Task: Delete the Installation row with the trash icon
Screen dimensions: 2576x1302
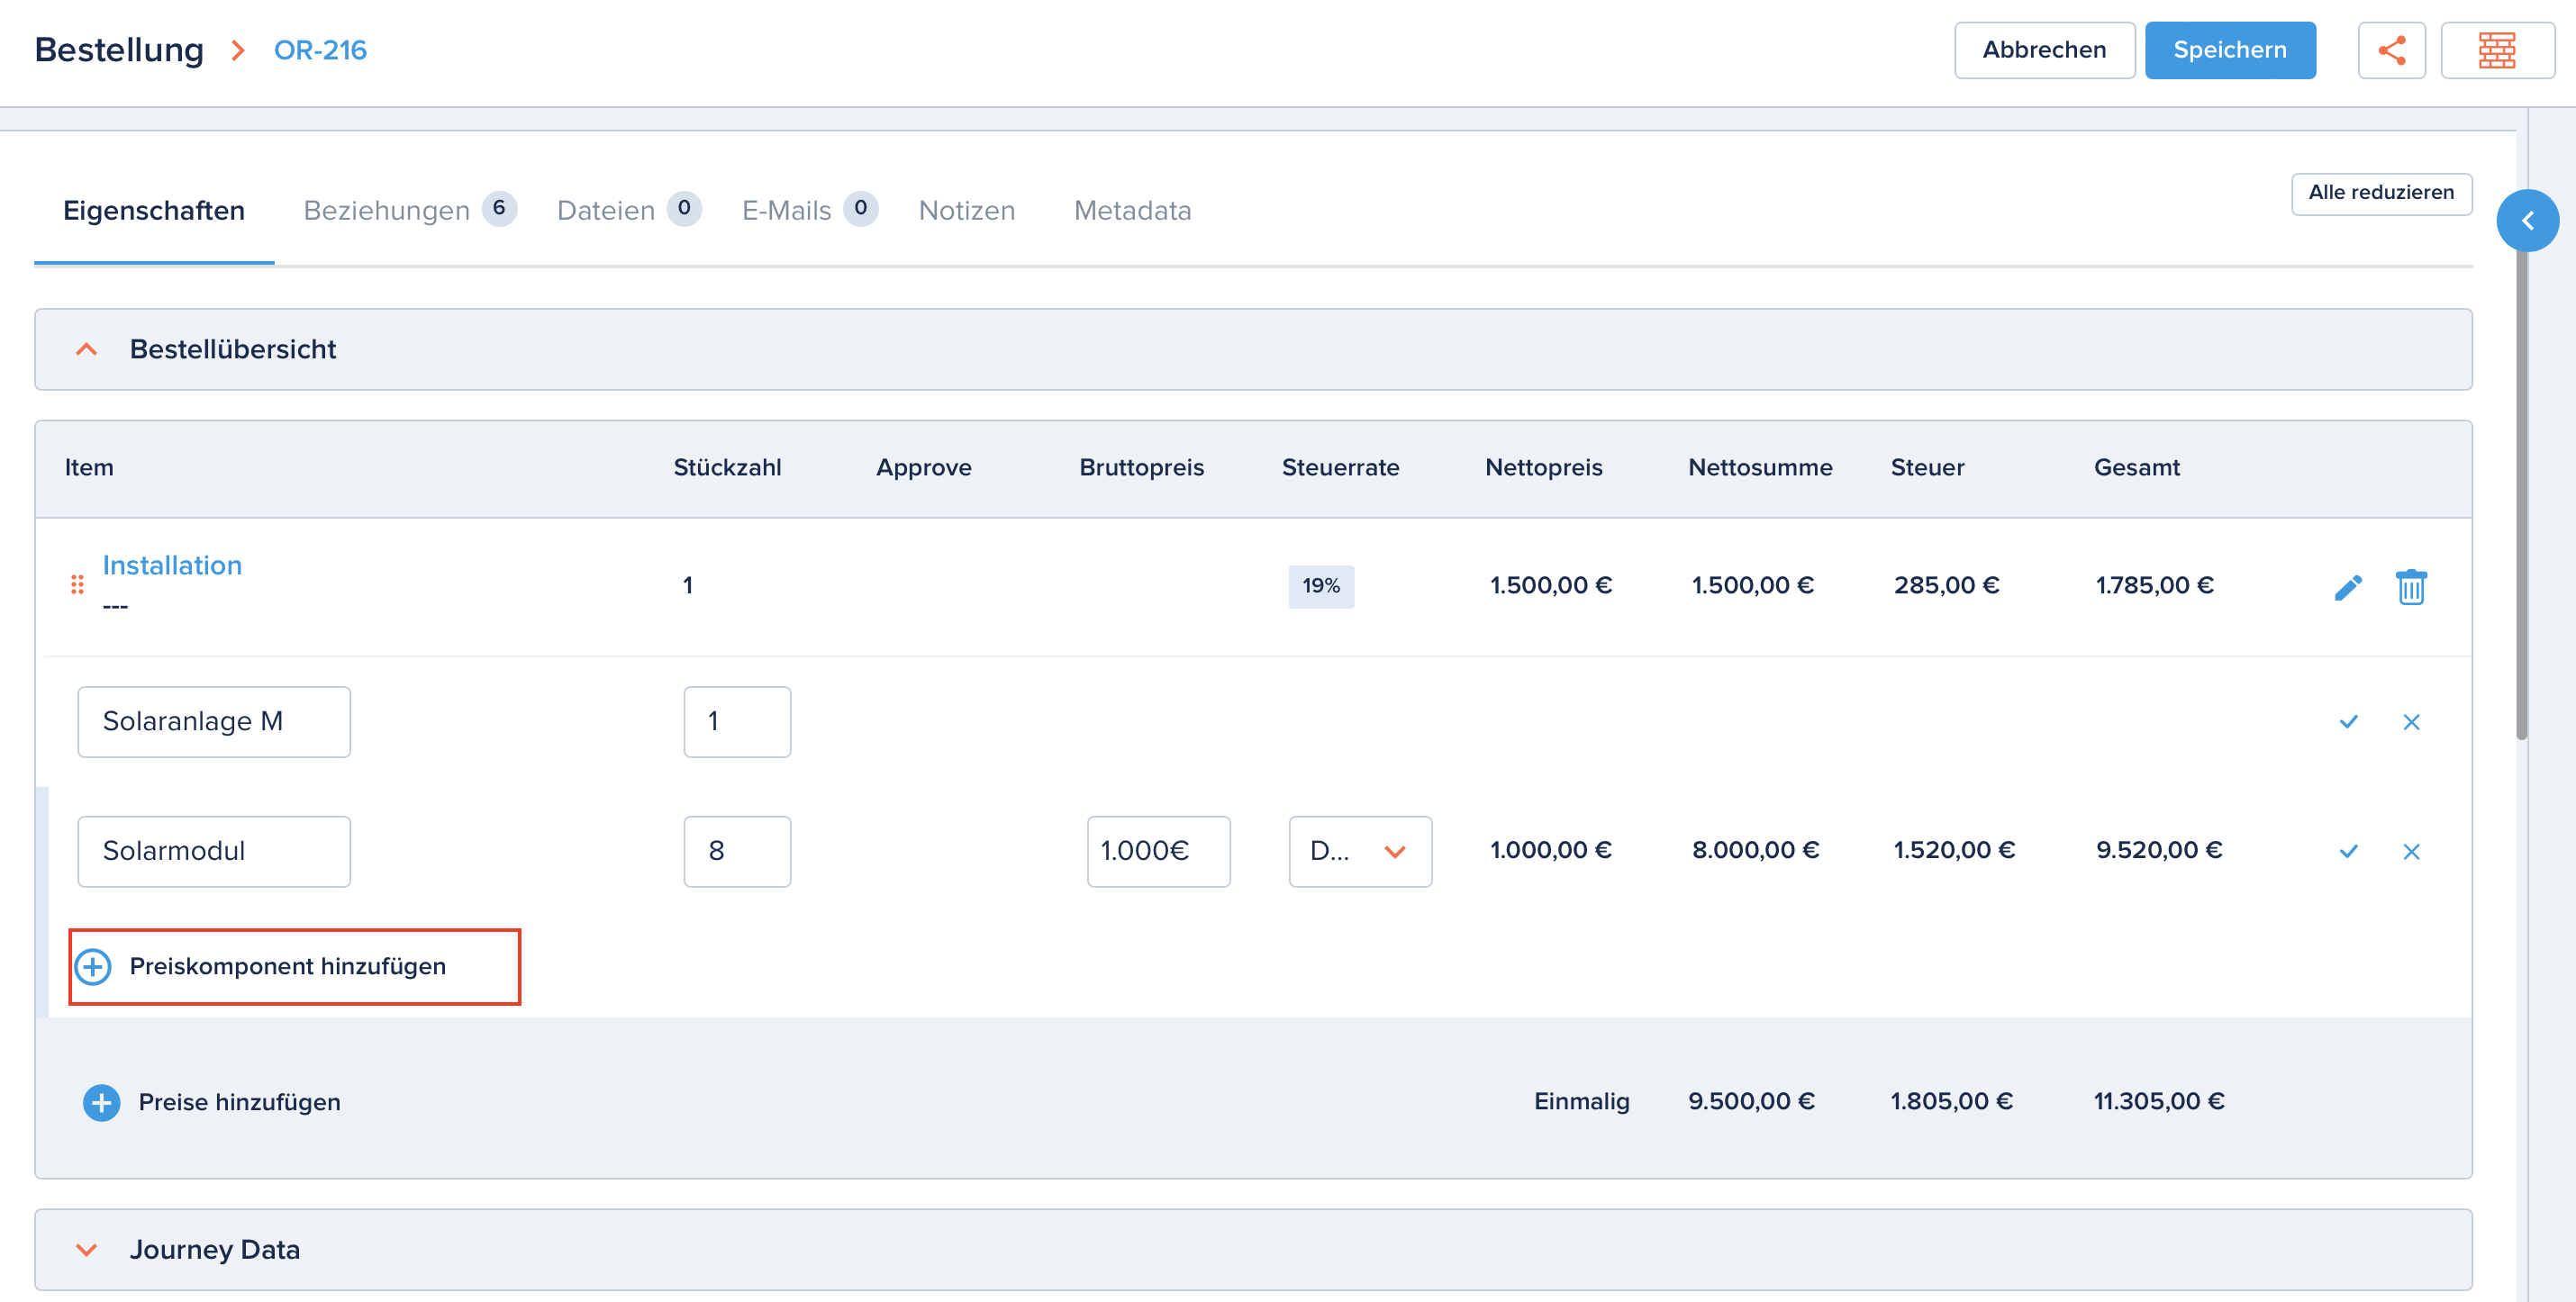Action: pyautogui.click(x=2411, y=587)
